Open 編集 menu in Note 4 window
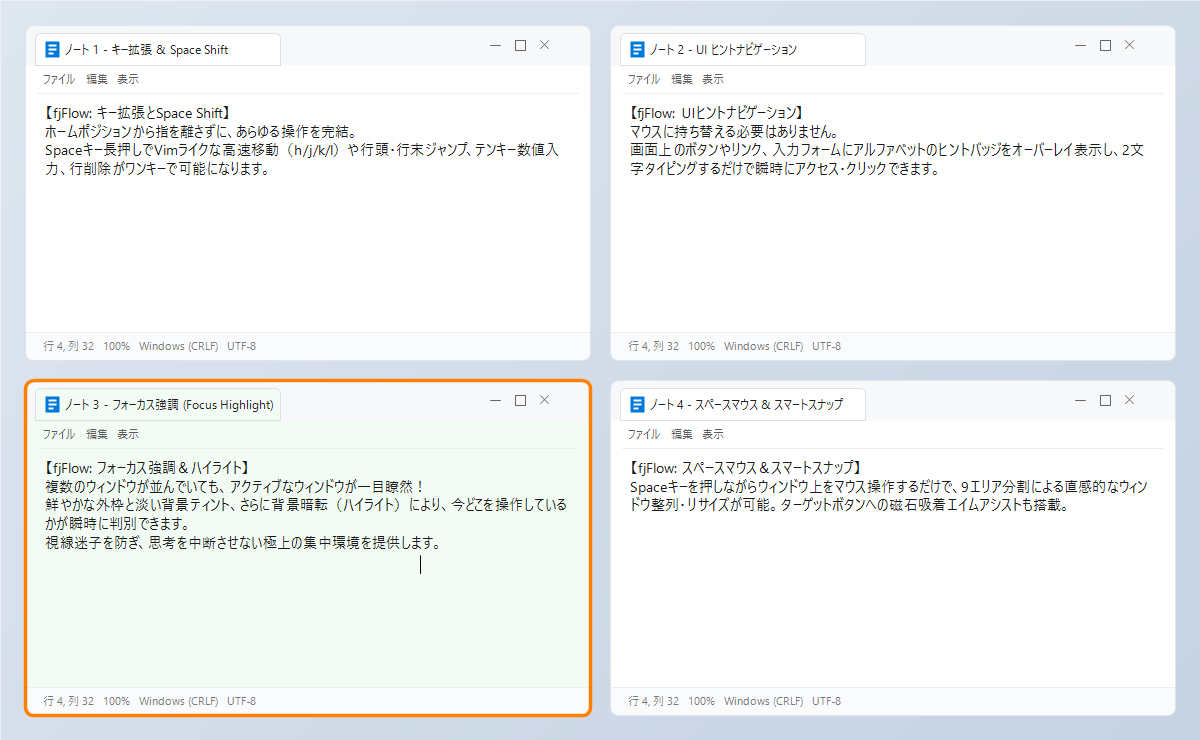This screenshot has width=1200, height=740. coord(682,434)
